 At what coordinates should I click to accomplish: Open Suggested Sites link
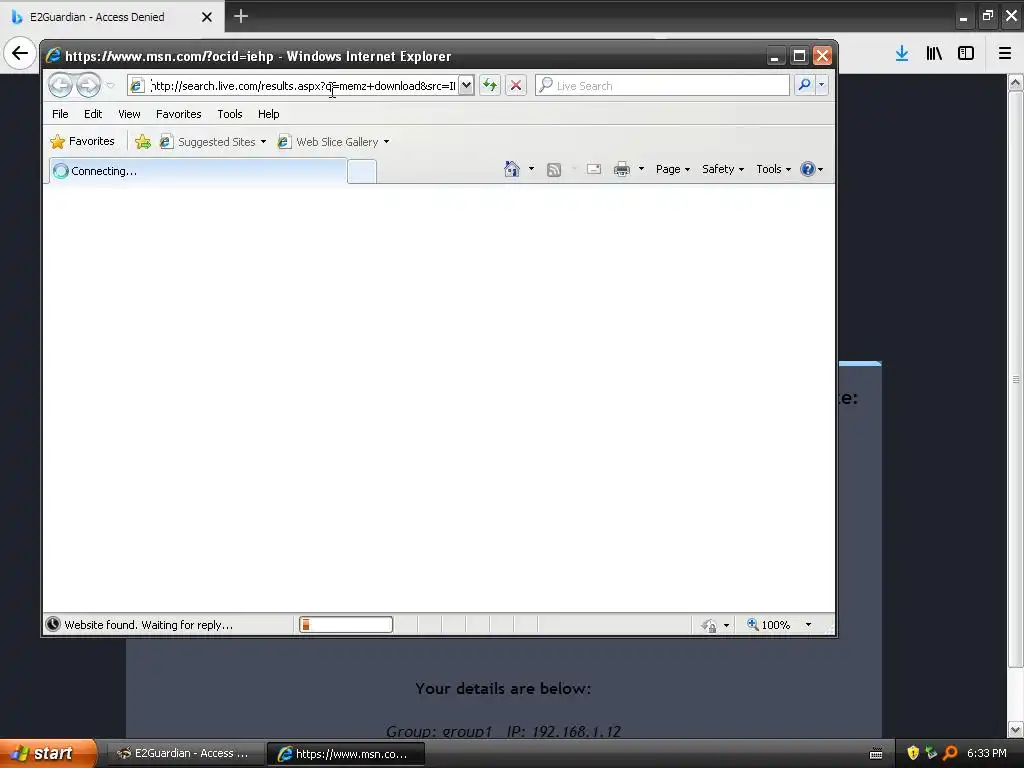point(213,142)
